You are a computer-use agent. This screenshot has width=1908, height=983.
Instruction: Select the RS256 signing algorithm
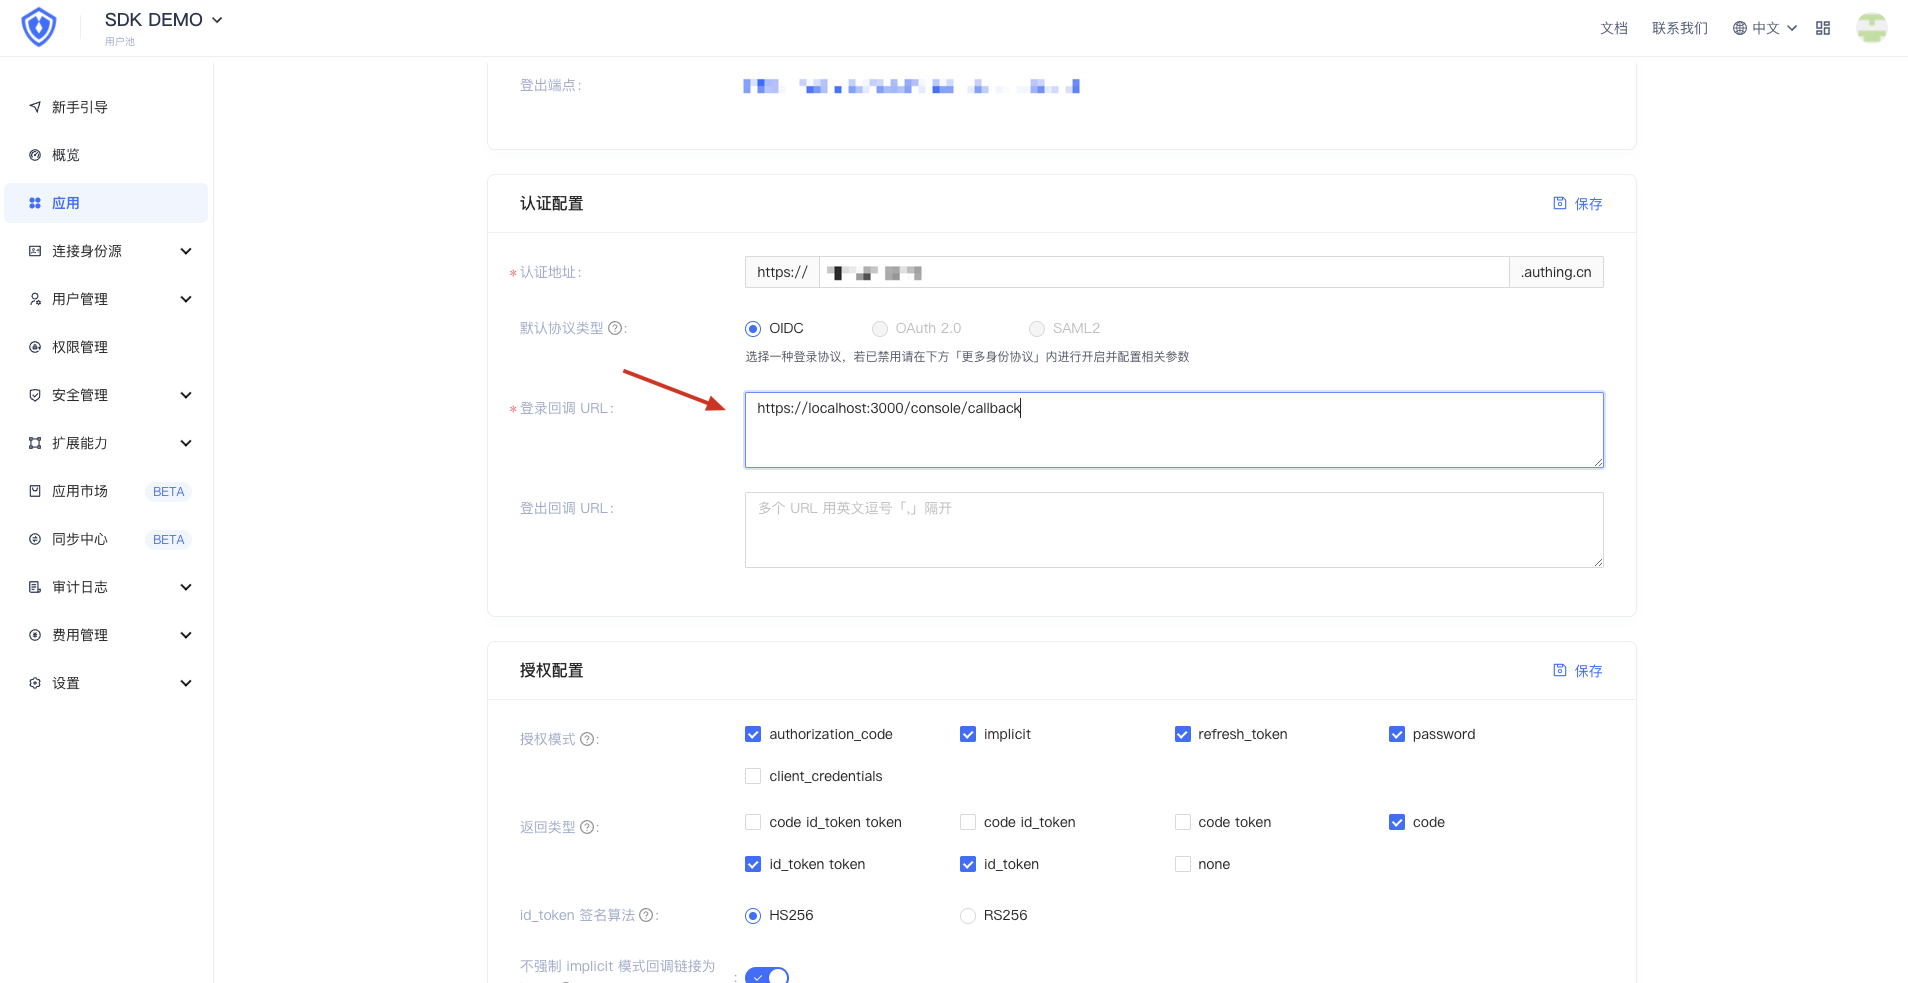point(968,916)
